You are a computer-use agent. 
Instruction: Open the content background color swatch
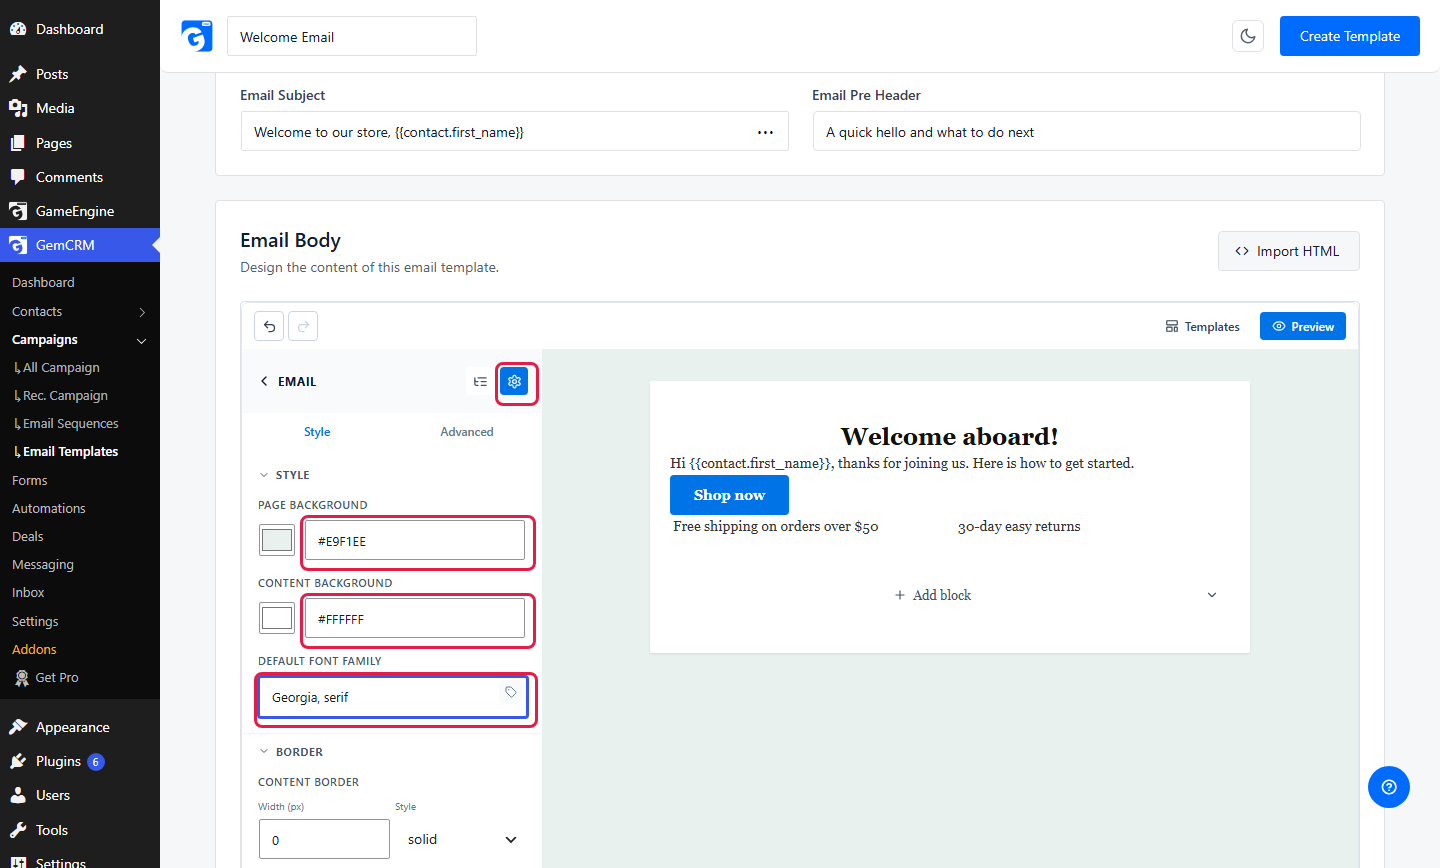[277, 619]
